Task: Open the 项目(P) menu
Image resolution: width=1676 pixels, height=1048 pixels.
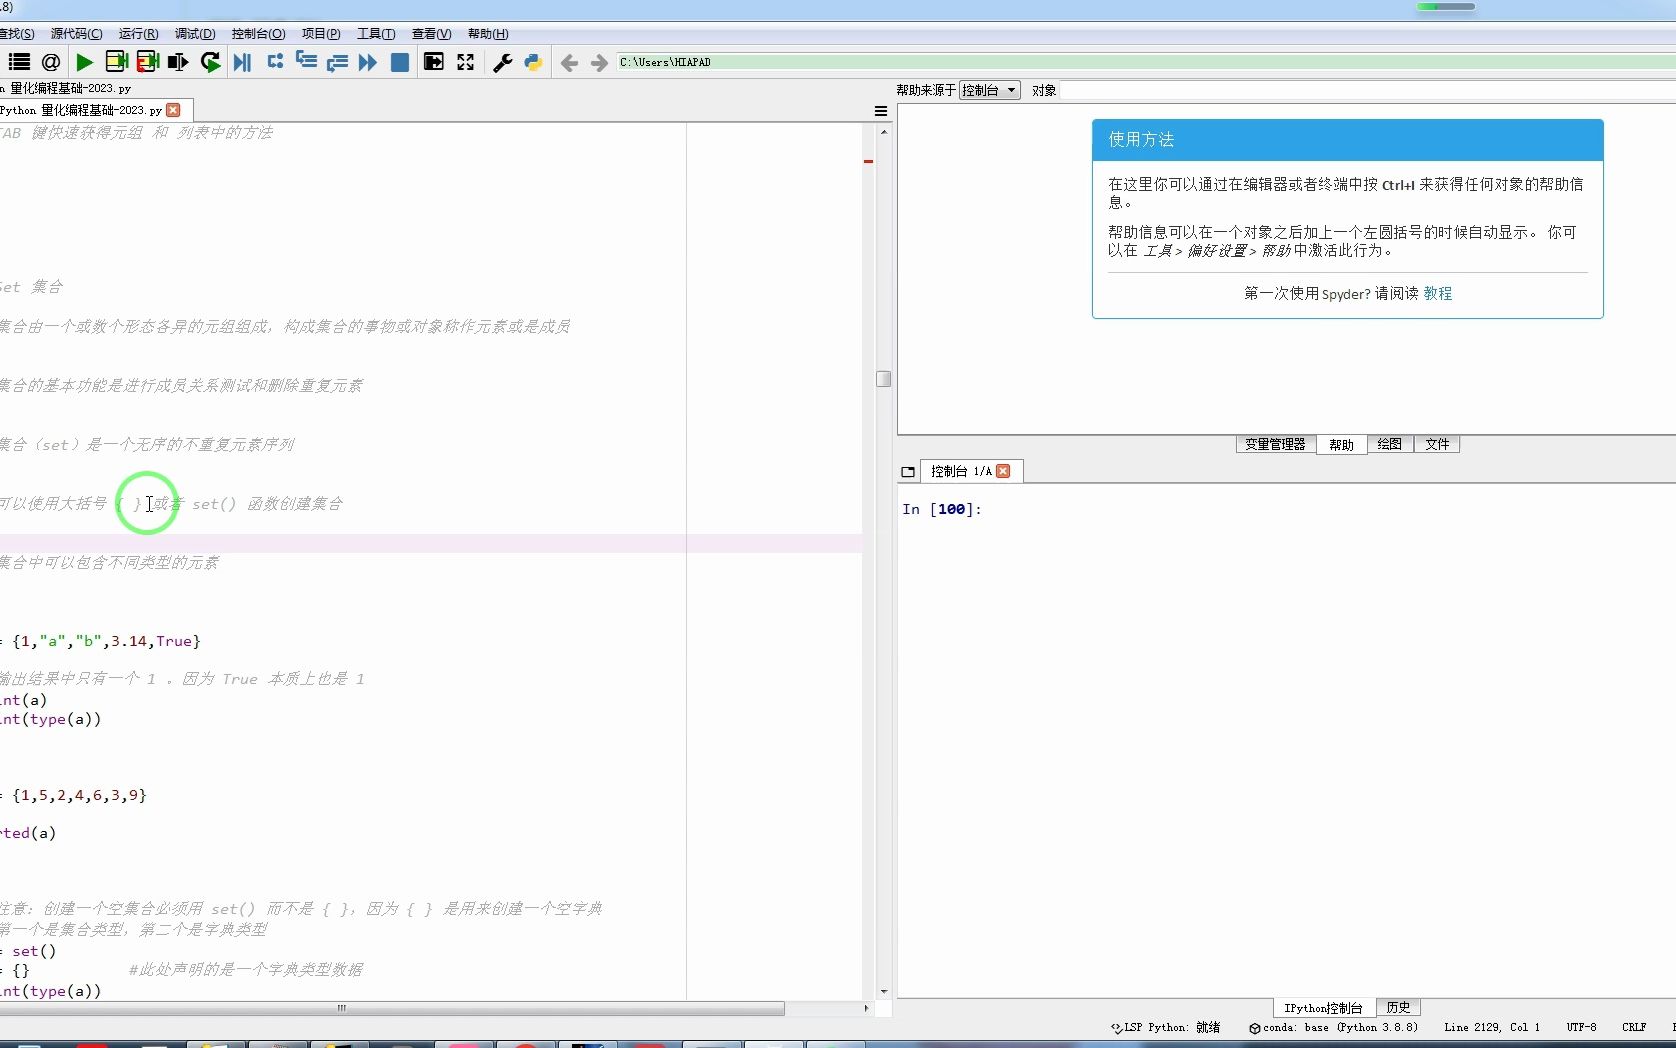Action: coord(321,34)
